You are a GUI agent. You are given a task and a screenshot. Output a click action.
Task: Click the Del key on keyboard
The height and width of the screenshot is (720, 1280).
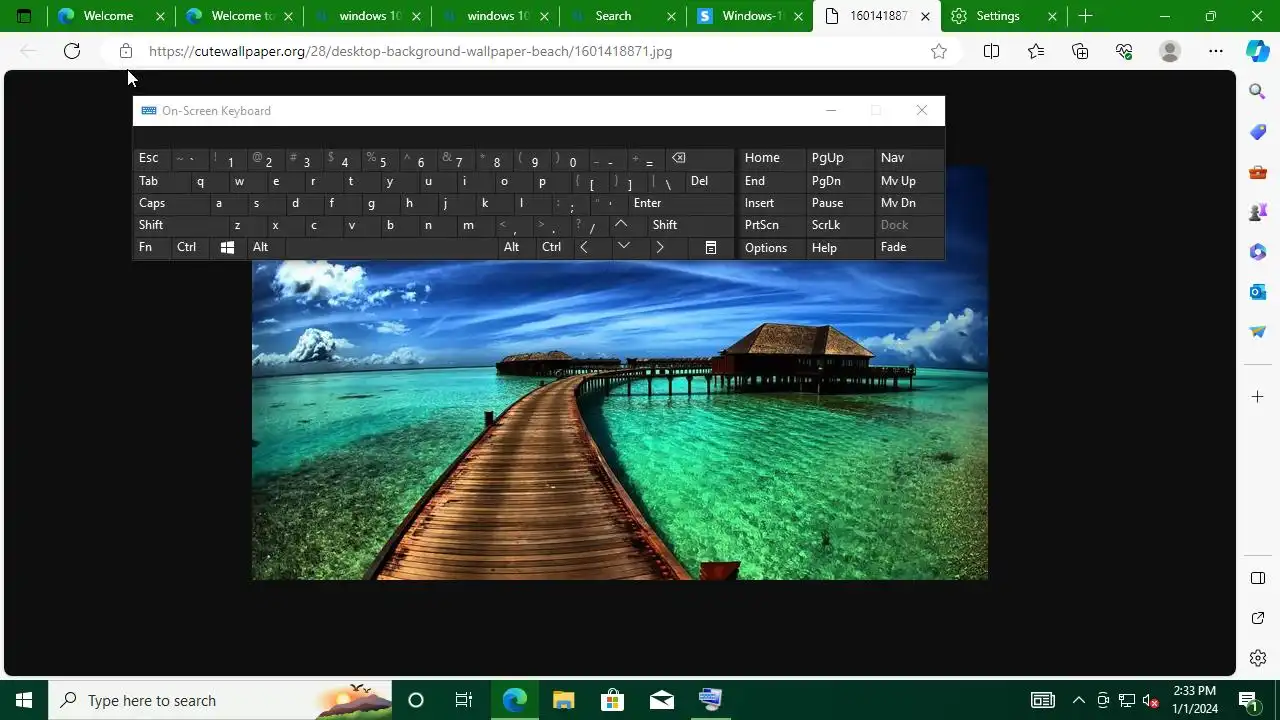pos(709,181)
